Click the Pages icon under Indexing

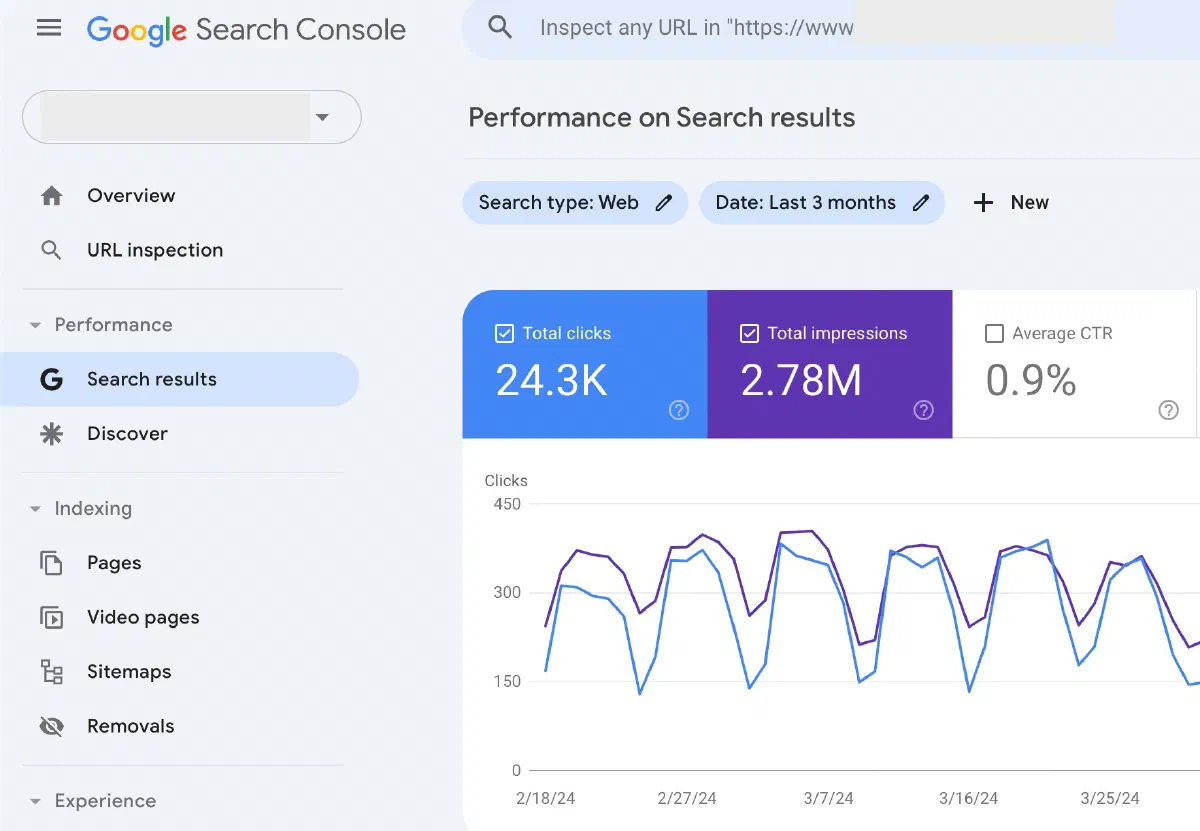51,563
